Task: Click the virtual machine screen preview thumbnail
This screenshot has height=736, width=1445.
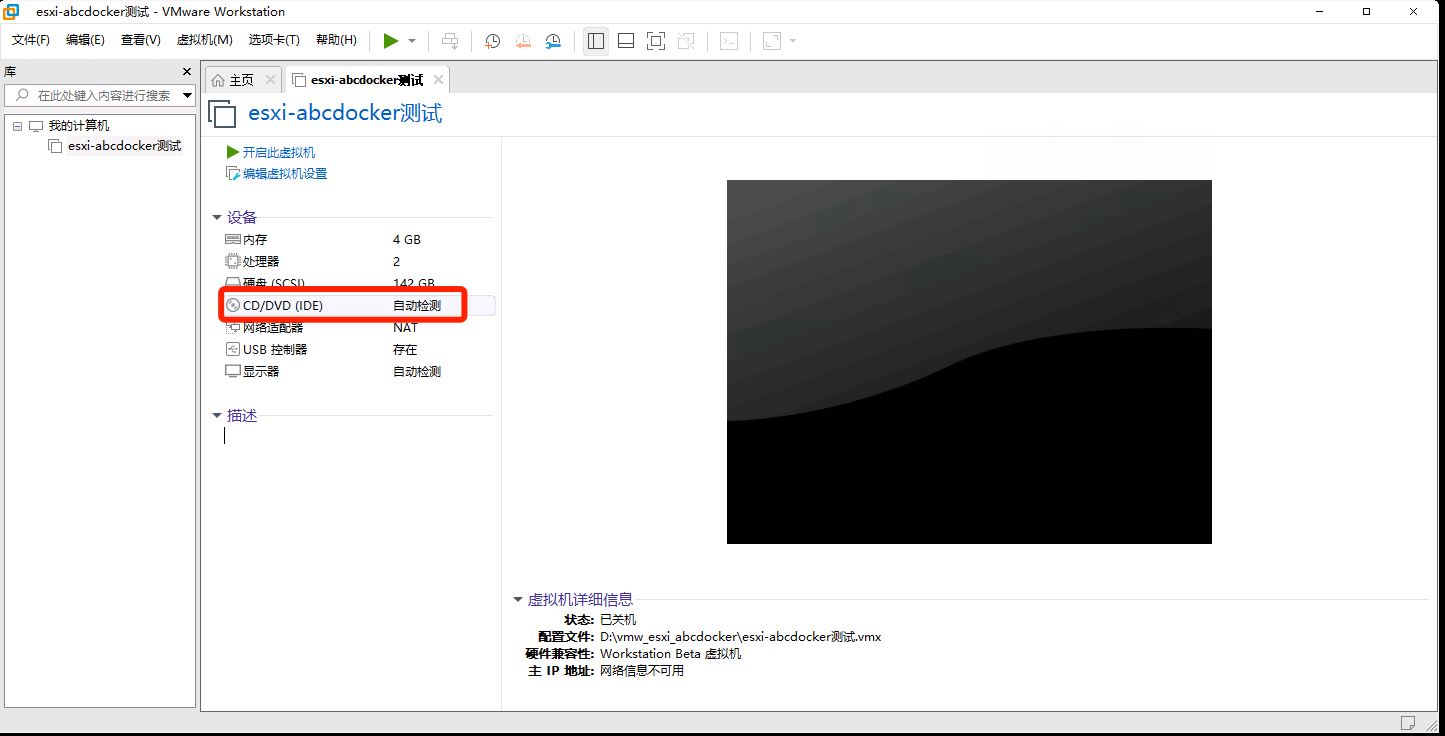Action: pos(969,362)
